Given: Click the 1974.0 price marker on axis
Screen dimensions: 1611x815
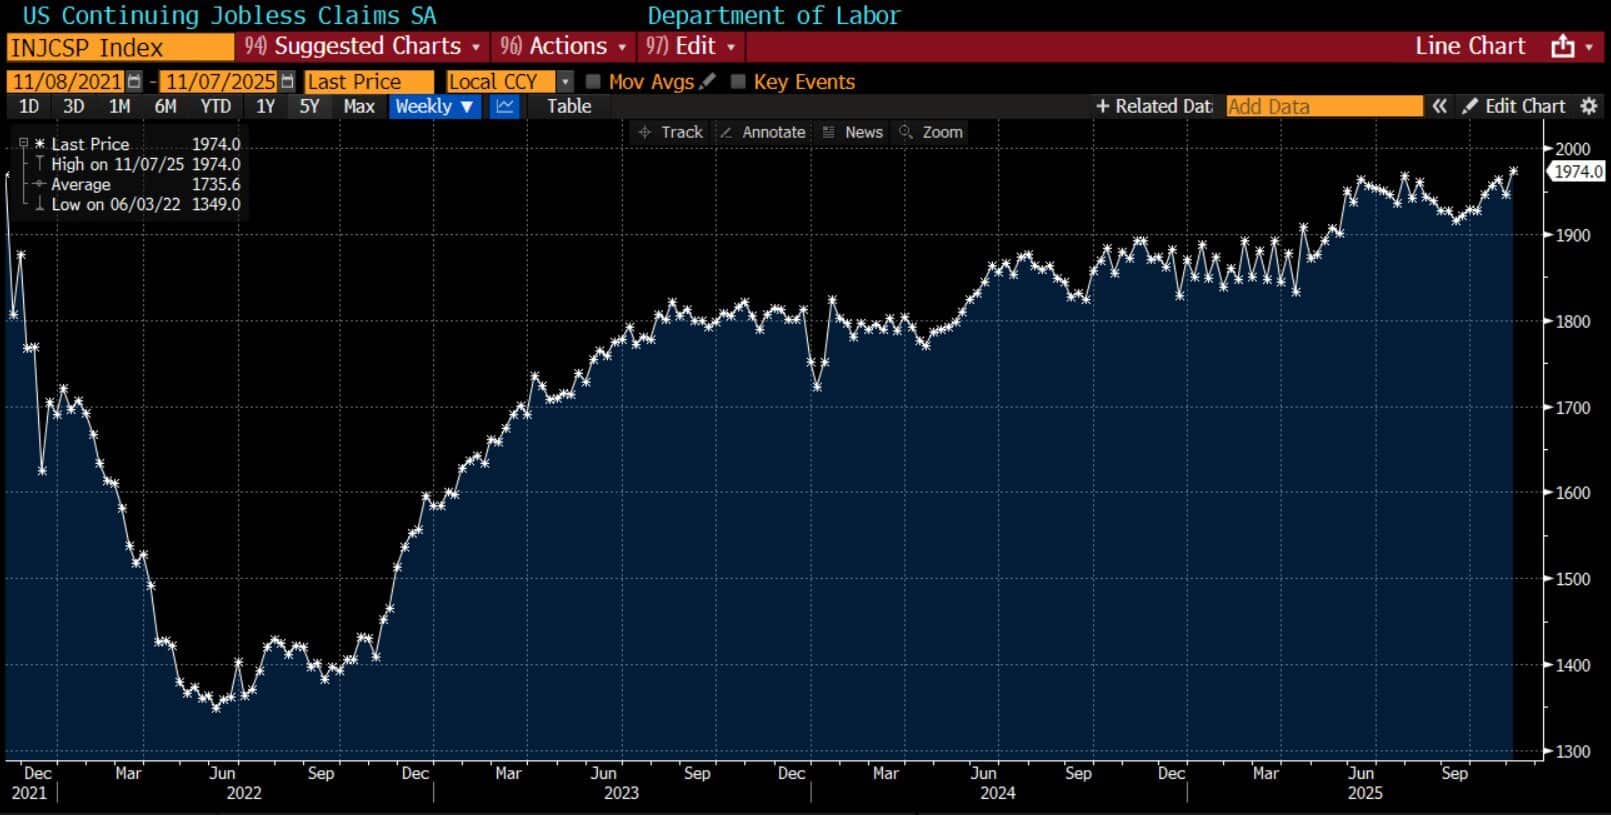Looking at the screenshot, I should (1577, 172).
